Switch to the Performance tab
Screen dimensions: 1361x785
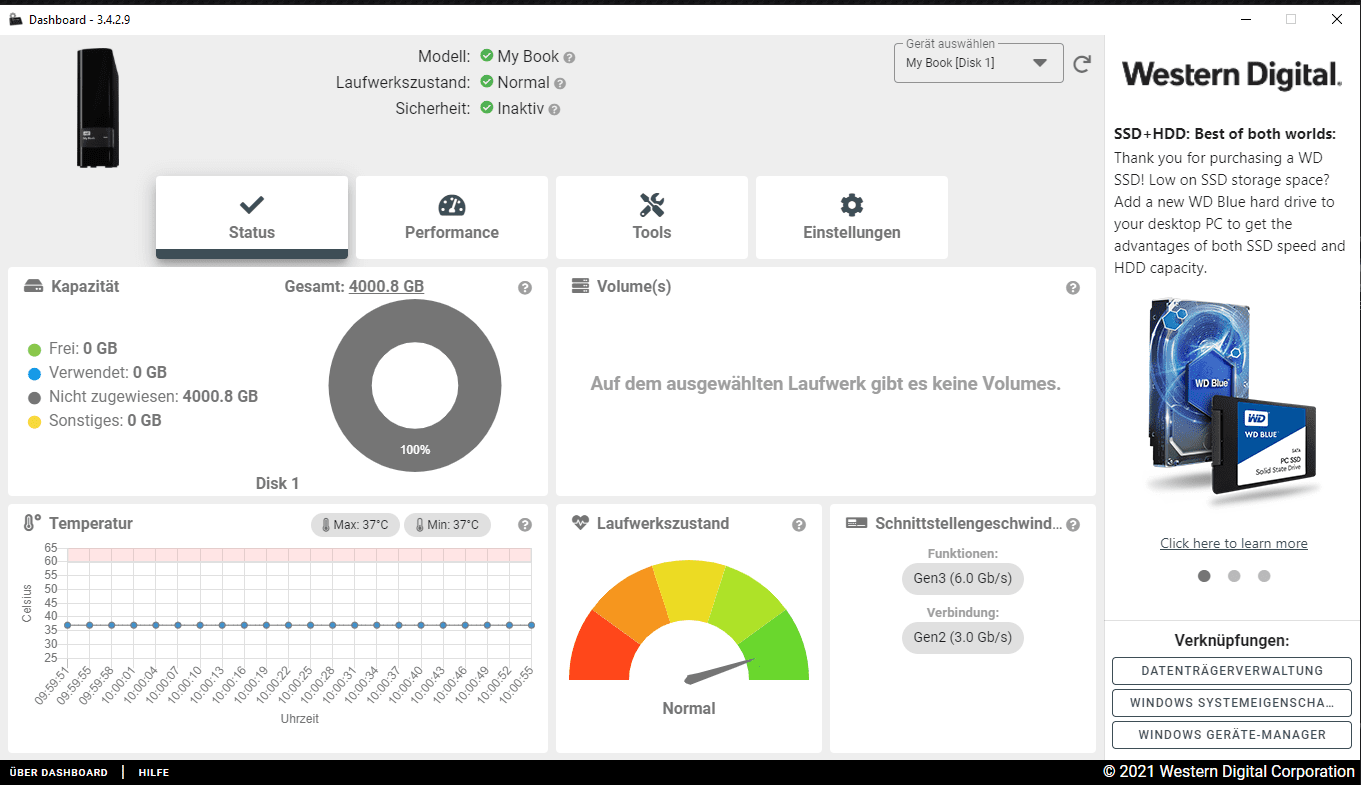(x=452, y=218)
